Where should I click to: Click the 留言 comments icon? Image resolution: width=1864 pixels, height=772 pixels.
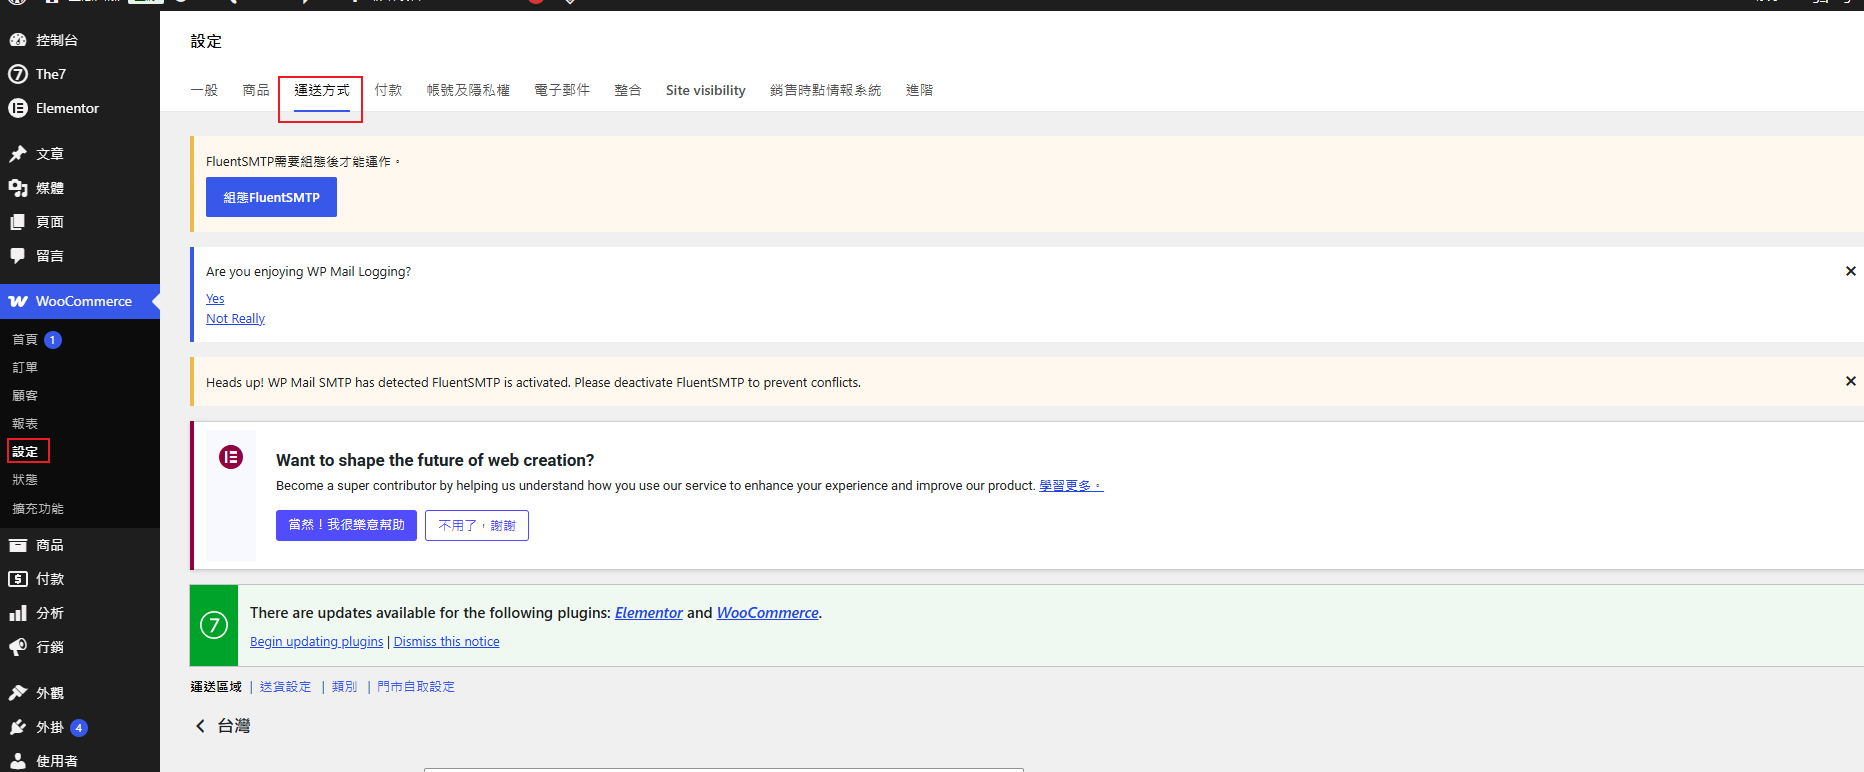18,256
